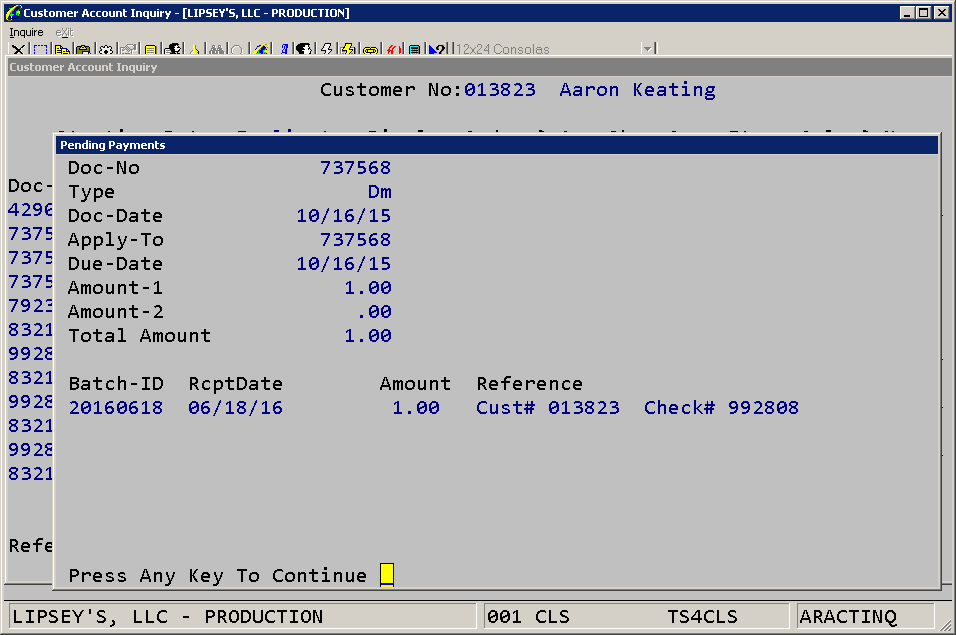Viewport: 956px width, 635px height.
Task: Click the Apply-To value 737568
Action: click(x=355, y=239)
